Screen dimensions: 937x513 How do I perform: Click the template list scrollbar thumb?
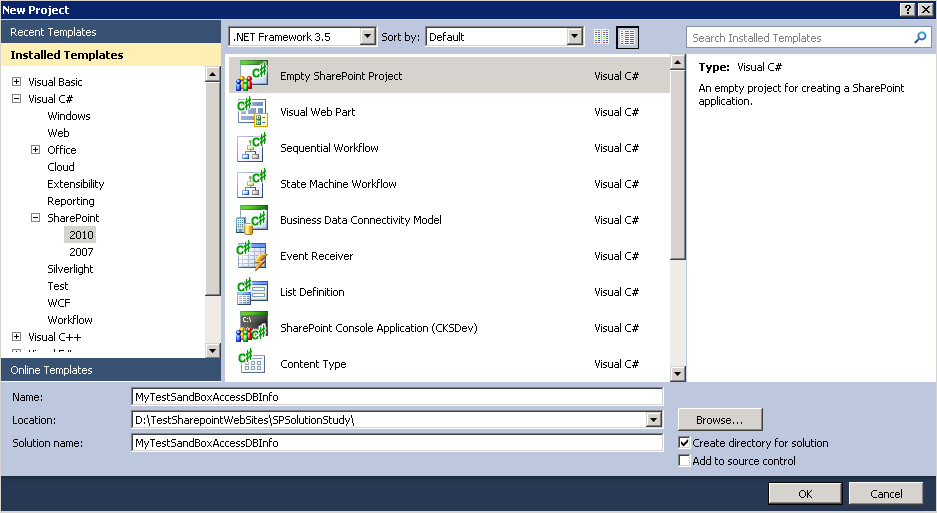tap(677, 165)
